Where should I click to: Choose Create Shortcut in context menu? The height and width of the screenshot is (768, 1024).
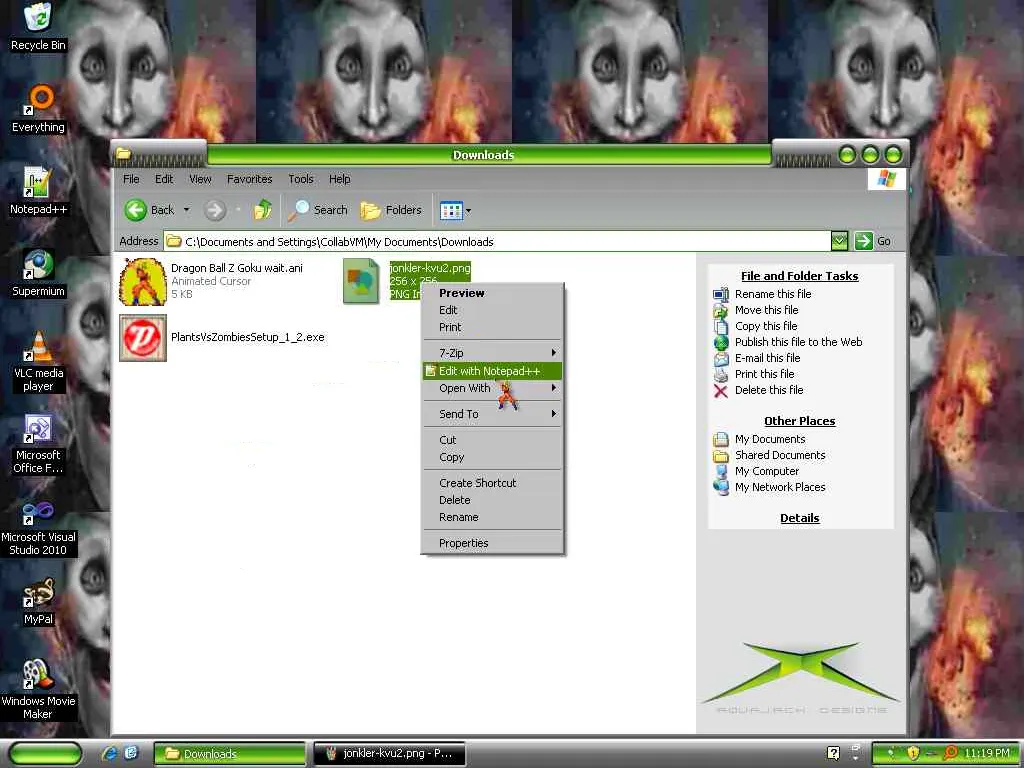click(x=492, y=483)
